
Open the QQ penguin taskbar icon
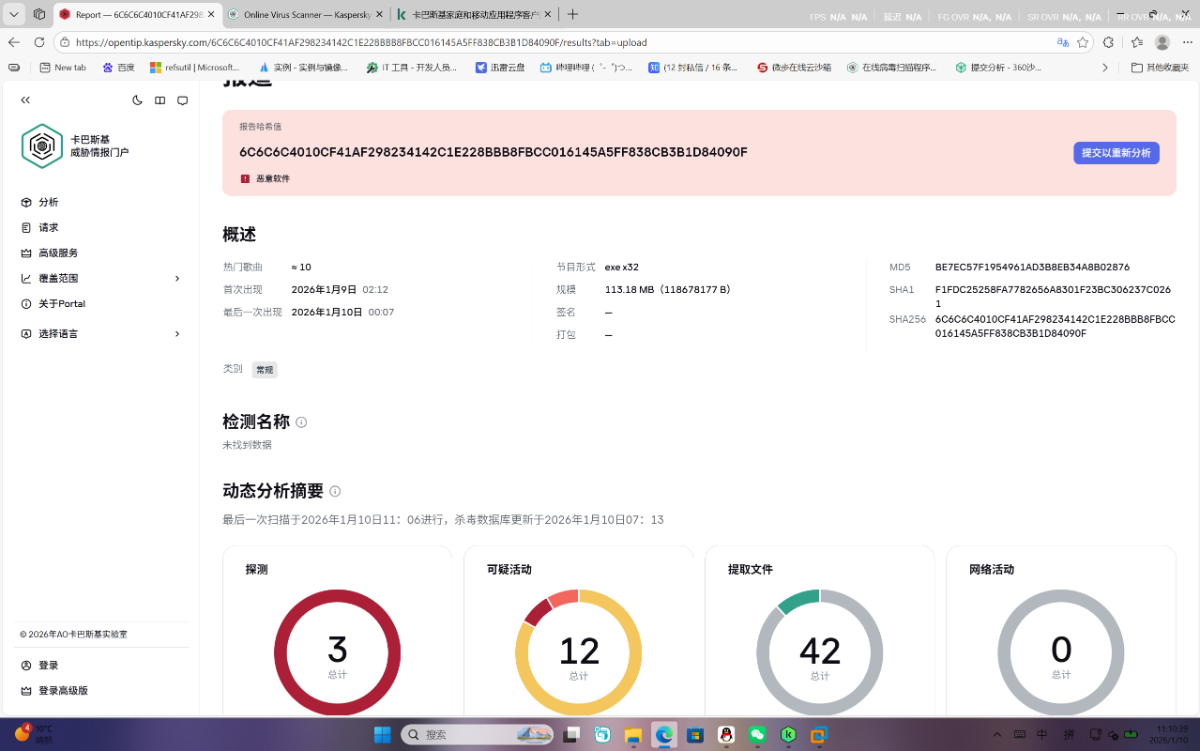point(726,735)
